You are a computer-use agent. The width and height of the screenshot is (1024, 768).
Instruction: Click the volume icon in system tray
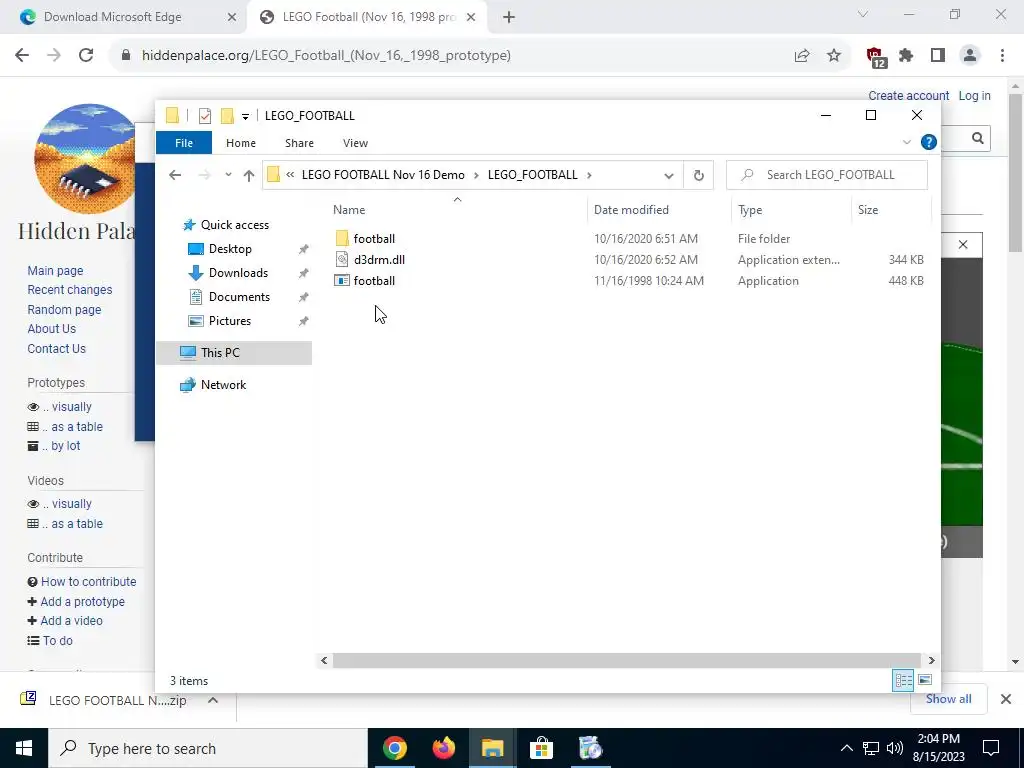895,748
